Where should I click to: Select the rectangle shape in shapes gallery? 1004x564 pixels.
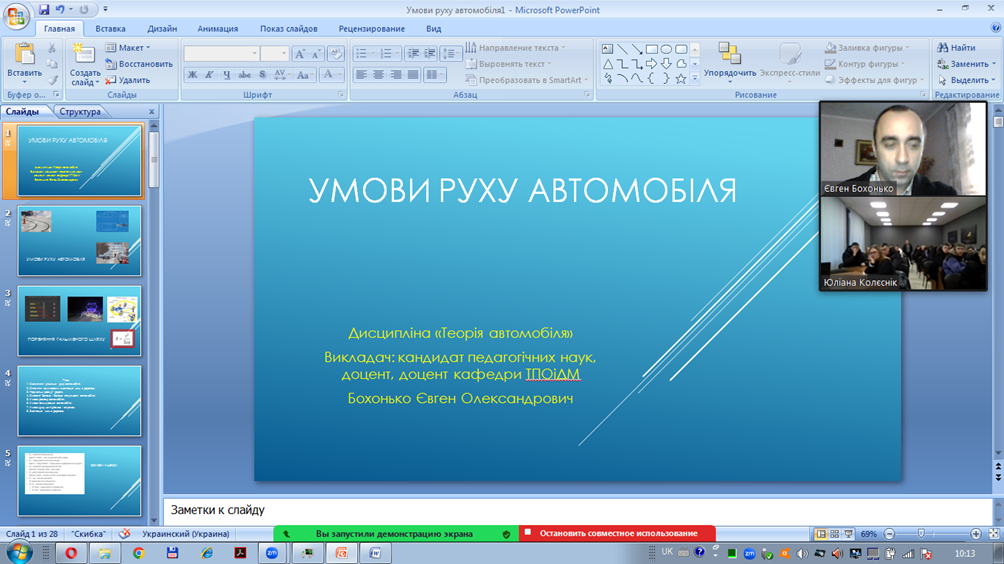click(x=651, y=48)
